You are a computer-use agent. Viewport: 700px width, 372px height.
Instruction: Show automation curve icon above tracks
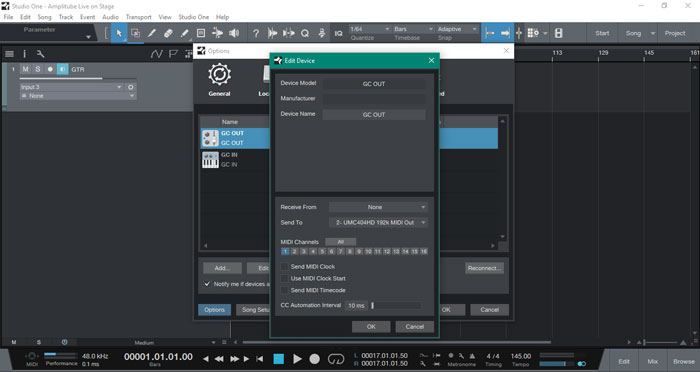[156, 54]
